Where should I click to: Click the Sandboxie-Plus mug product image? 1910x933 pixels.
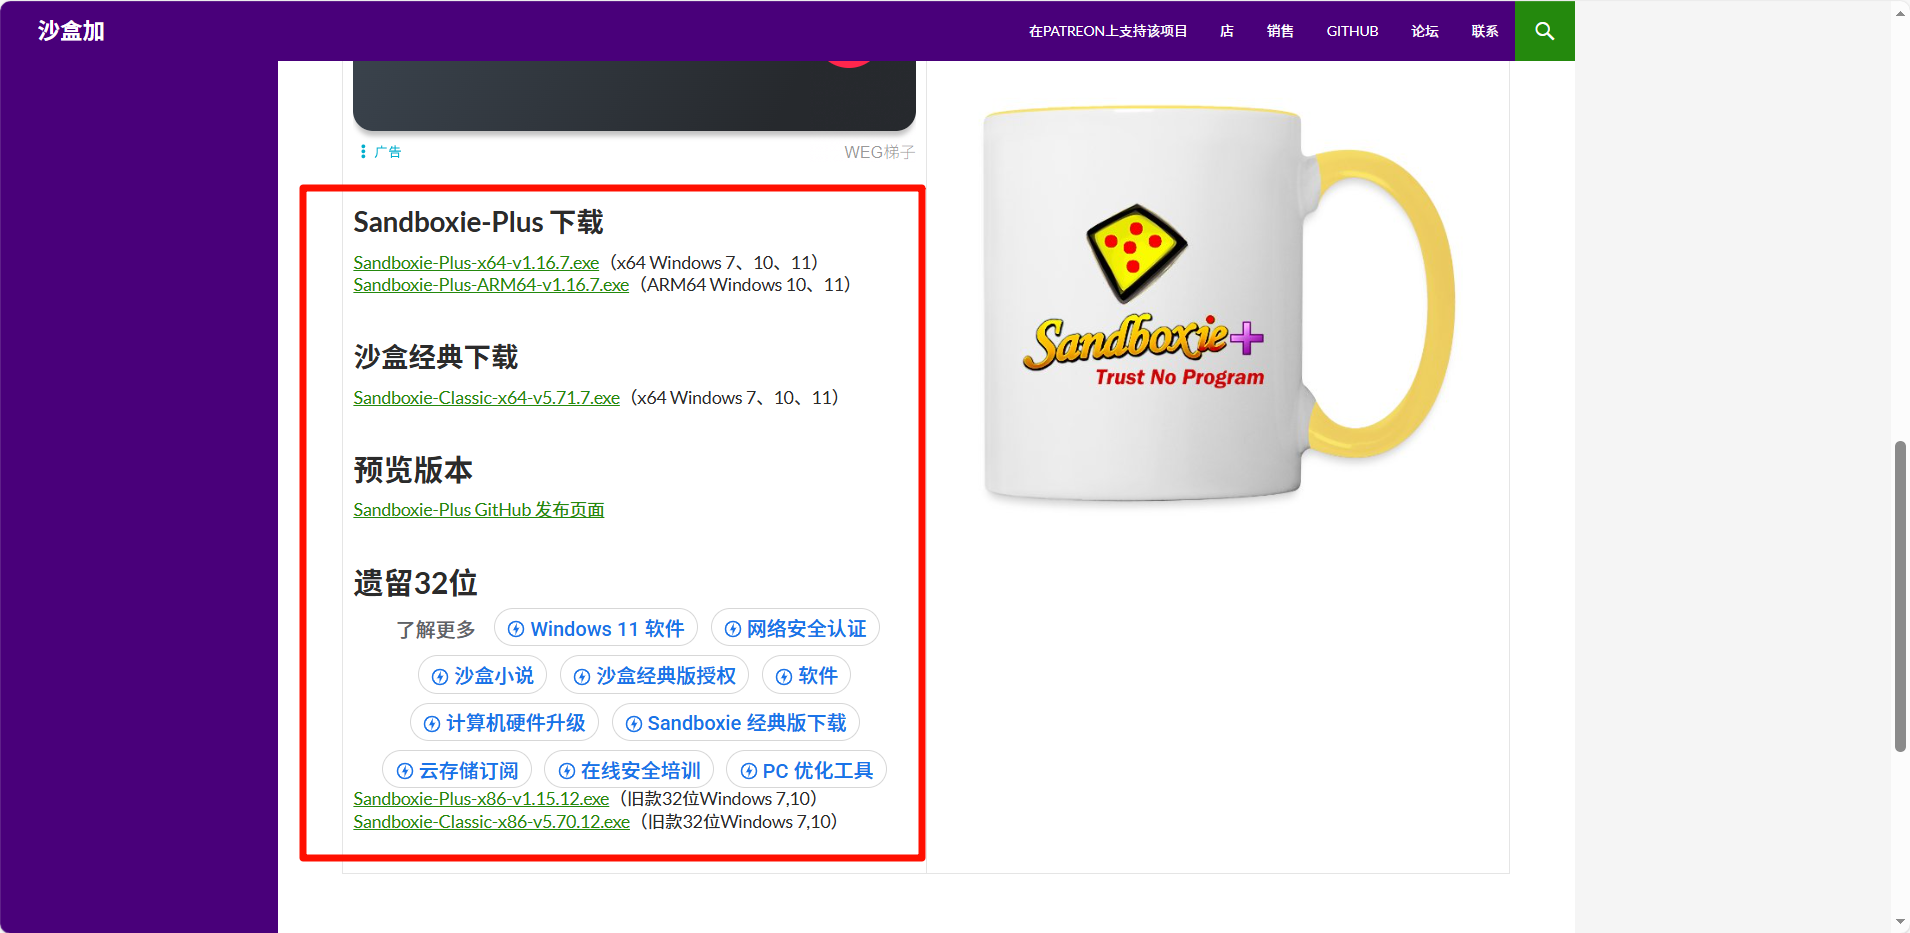(x=1218, y=303)
